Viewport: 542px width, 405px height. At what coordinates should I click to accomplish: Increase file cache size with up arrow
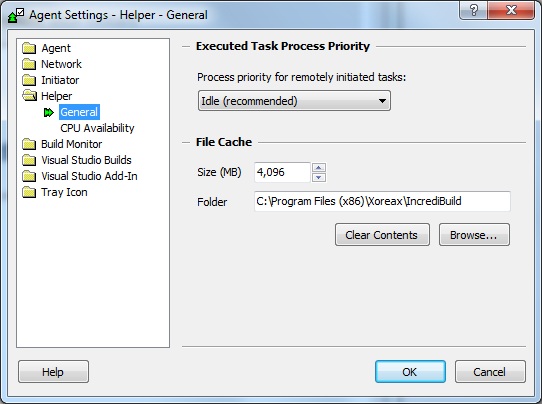pos(319,168)
